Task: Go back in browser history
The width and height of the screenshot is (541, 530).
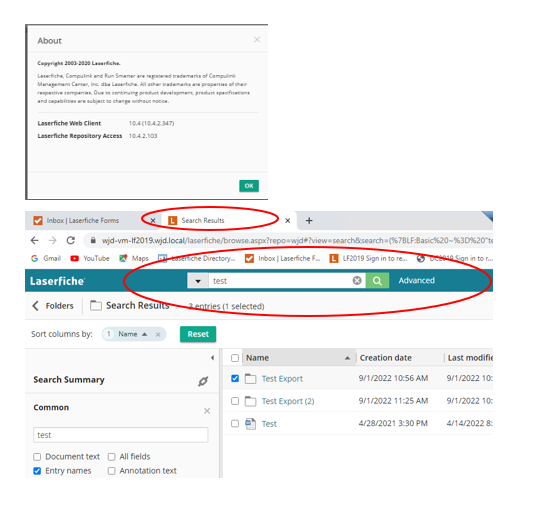Action: pos(35,241)
